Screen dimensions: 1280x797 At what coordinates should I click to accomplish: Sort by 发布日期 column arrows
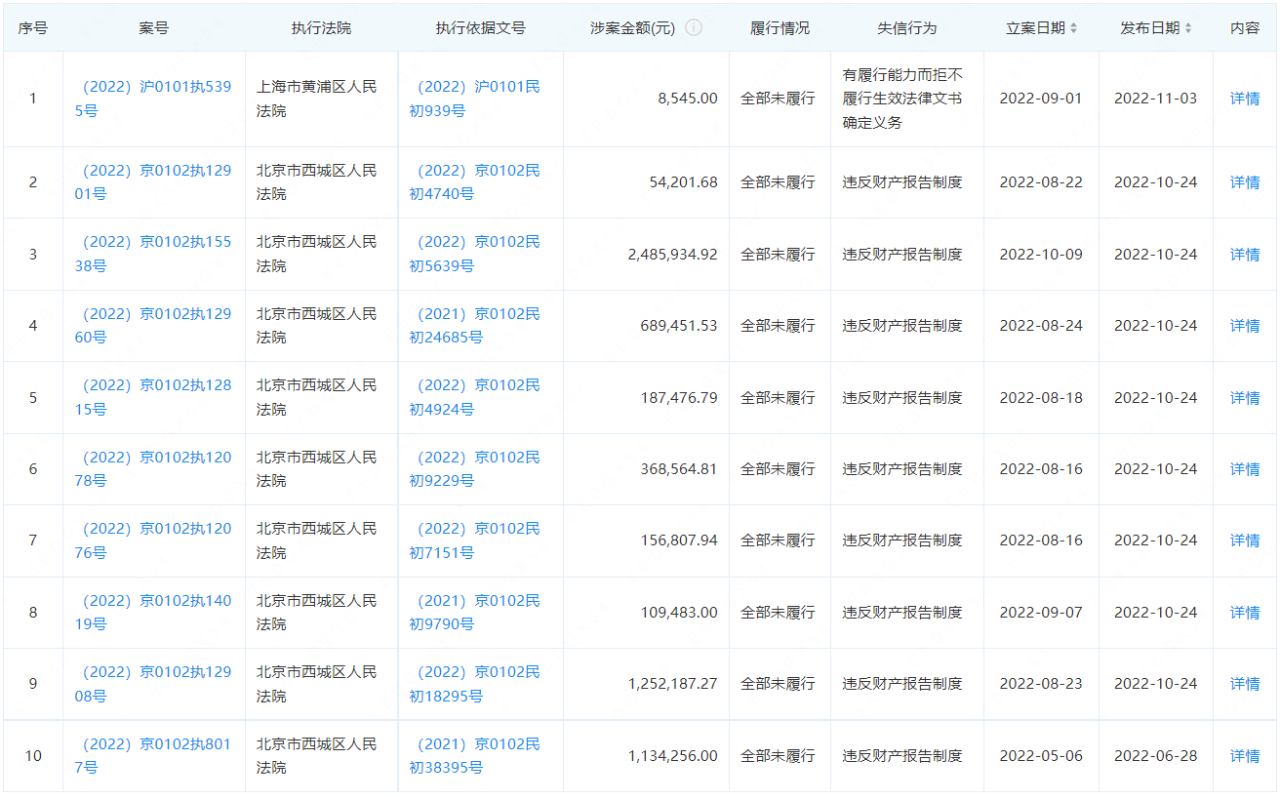[1188, 28]
